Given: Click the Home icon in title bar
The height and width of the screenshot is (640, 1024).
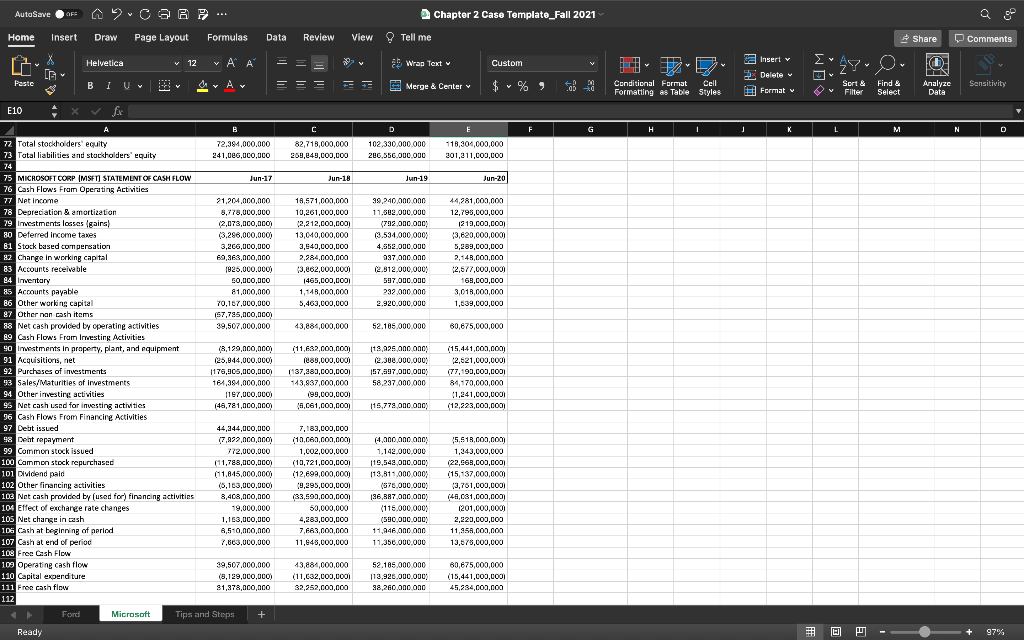Looking at the screenshot, I should [x=97, y=14].
